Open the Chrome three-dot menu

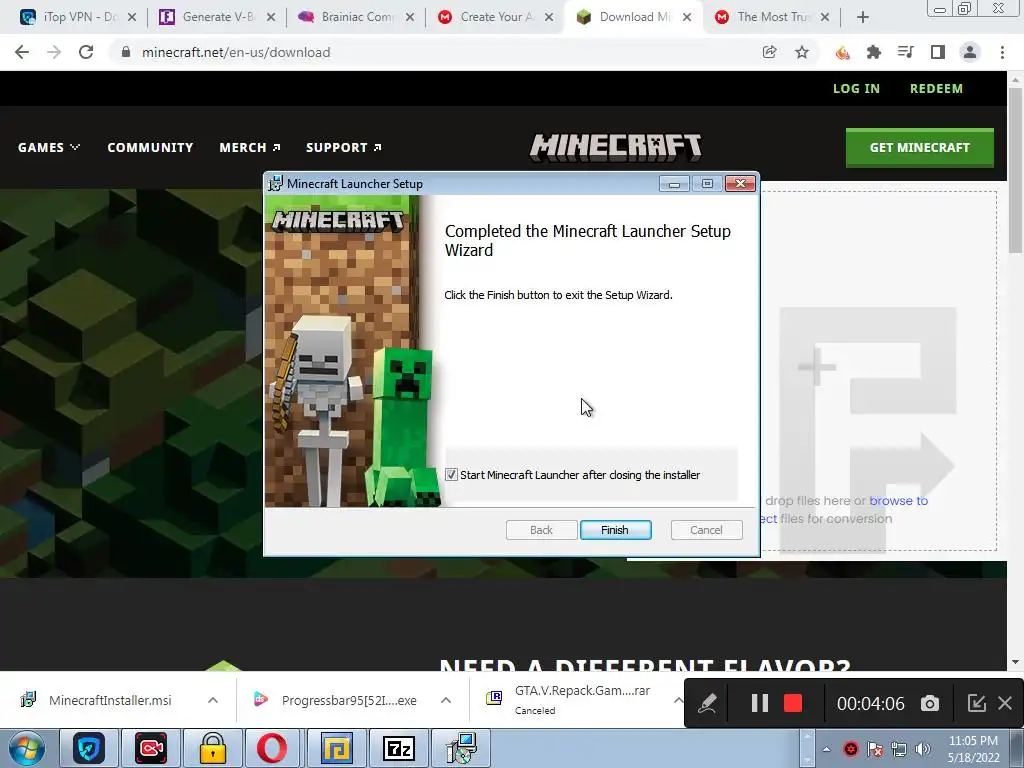1002,52
